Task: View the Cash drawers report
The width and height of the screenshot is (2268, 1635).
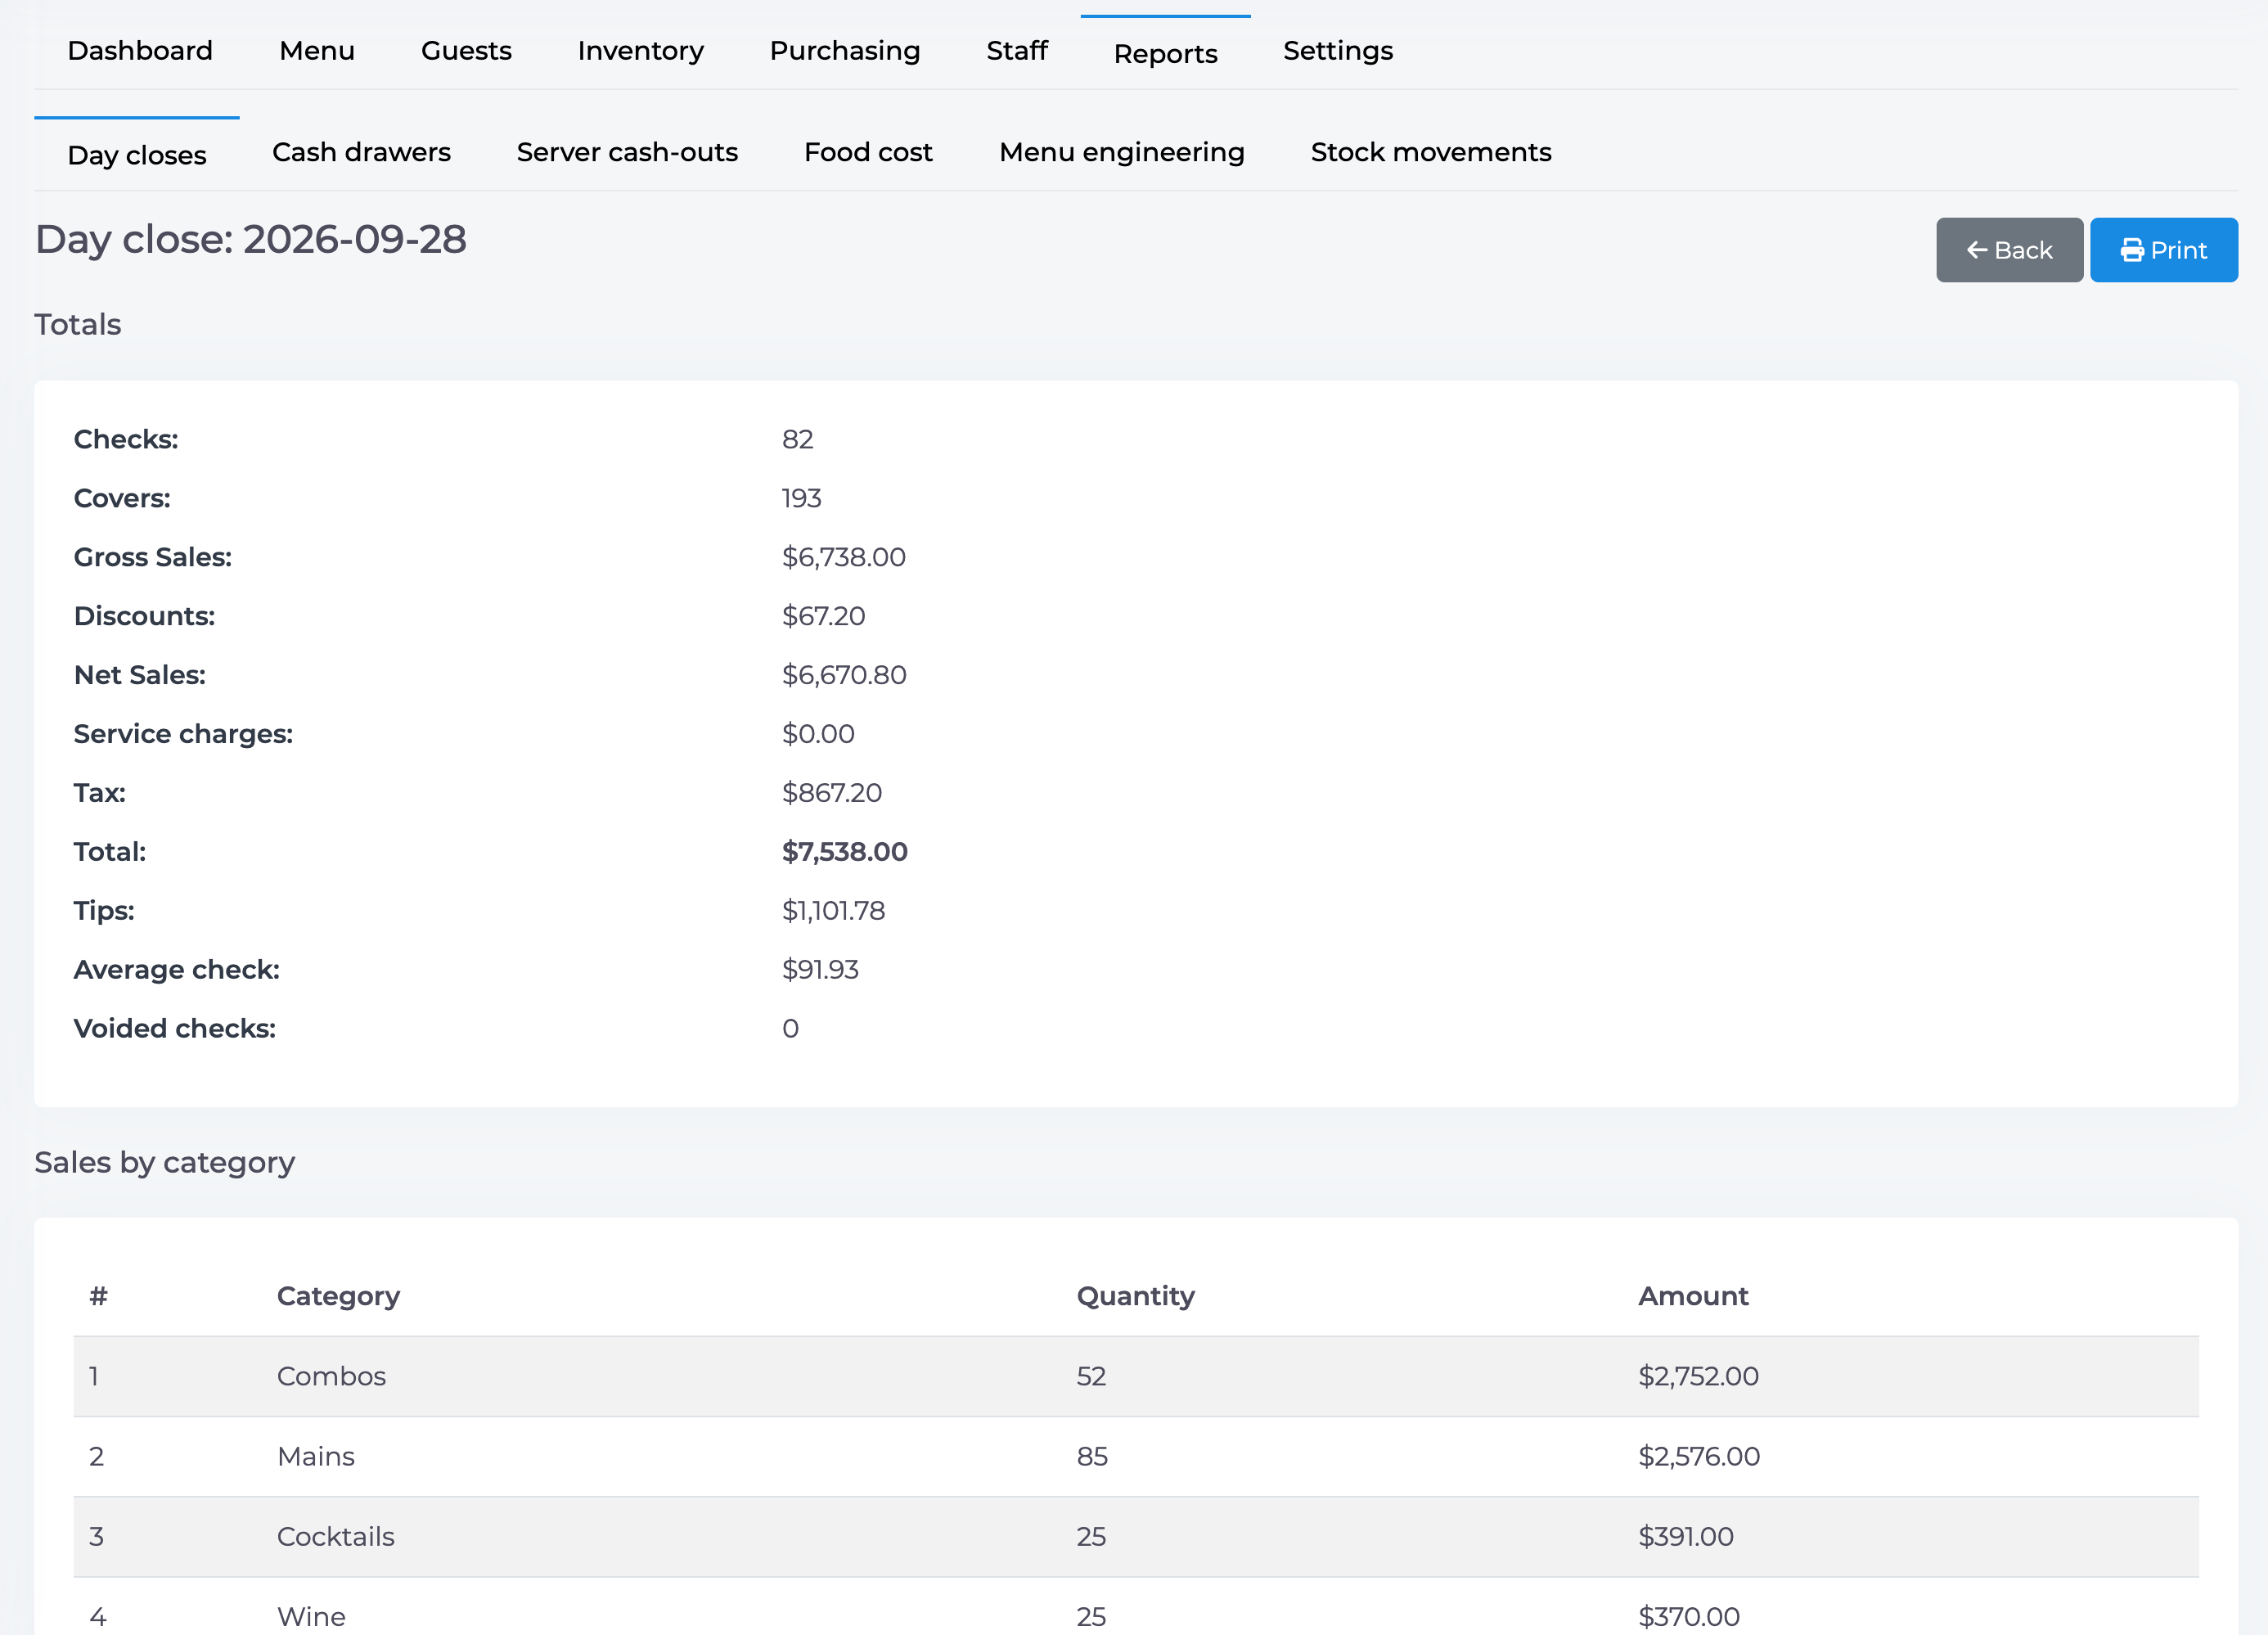Action: coord(361,152)
